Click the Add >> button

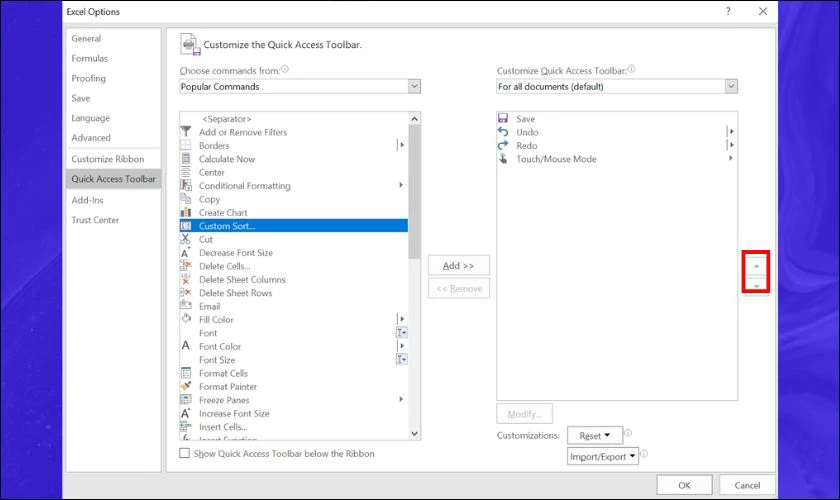coord(459,265)
